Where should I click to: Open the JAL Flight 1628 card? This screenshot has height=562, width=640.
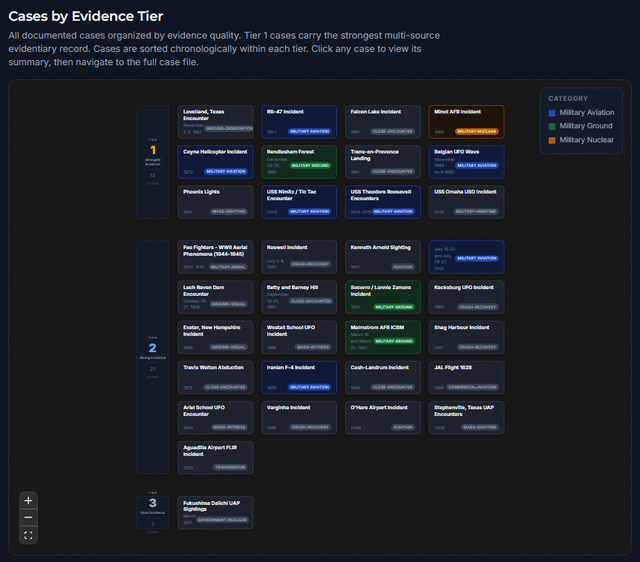click(x=467, y=377)
